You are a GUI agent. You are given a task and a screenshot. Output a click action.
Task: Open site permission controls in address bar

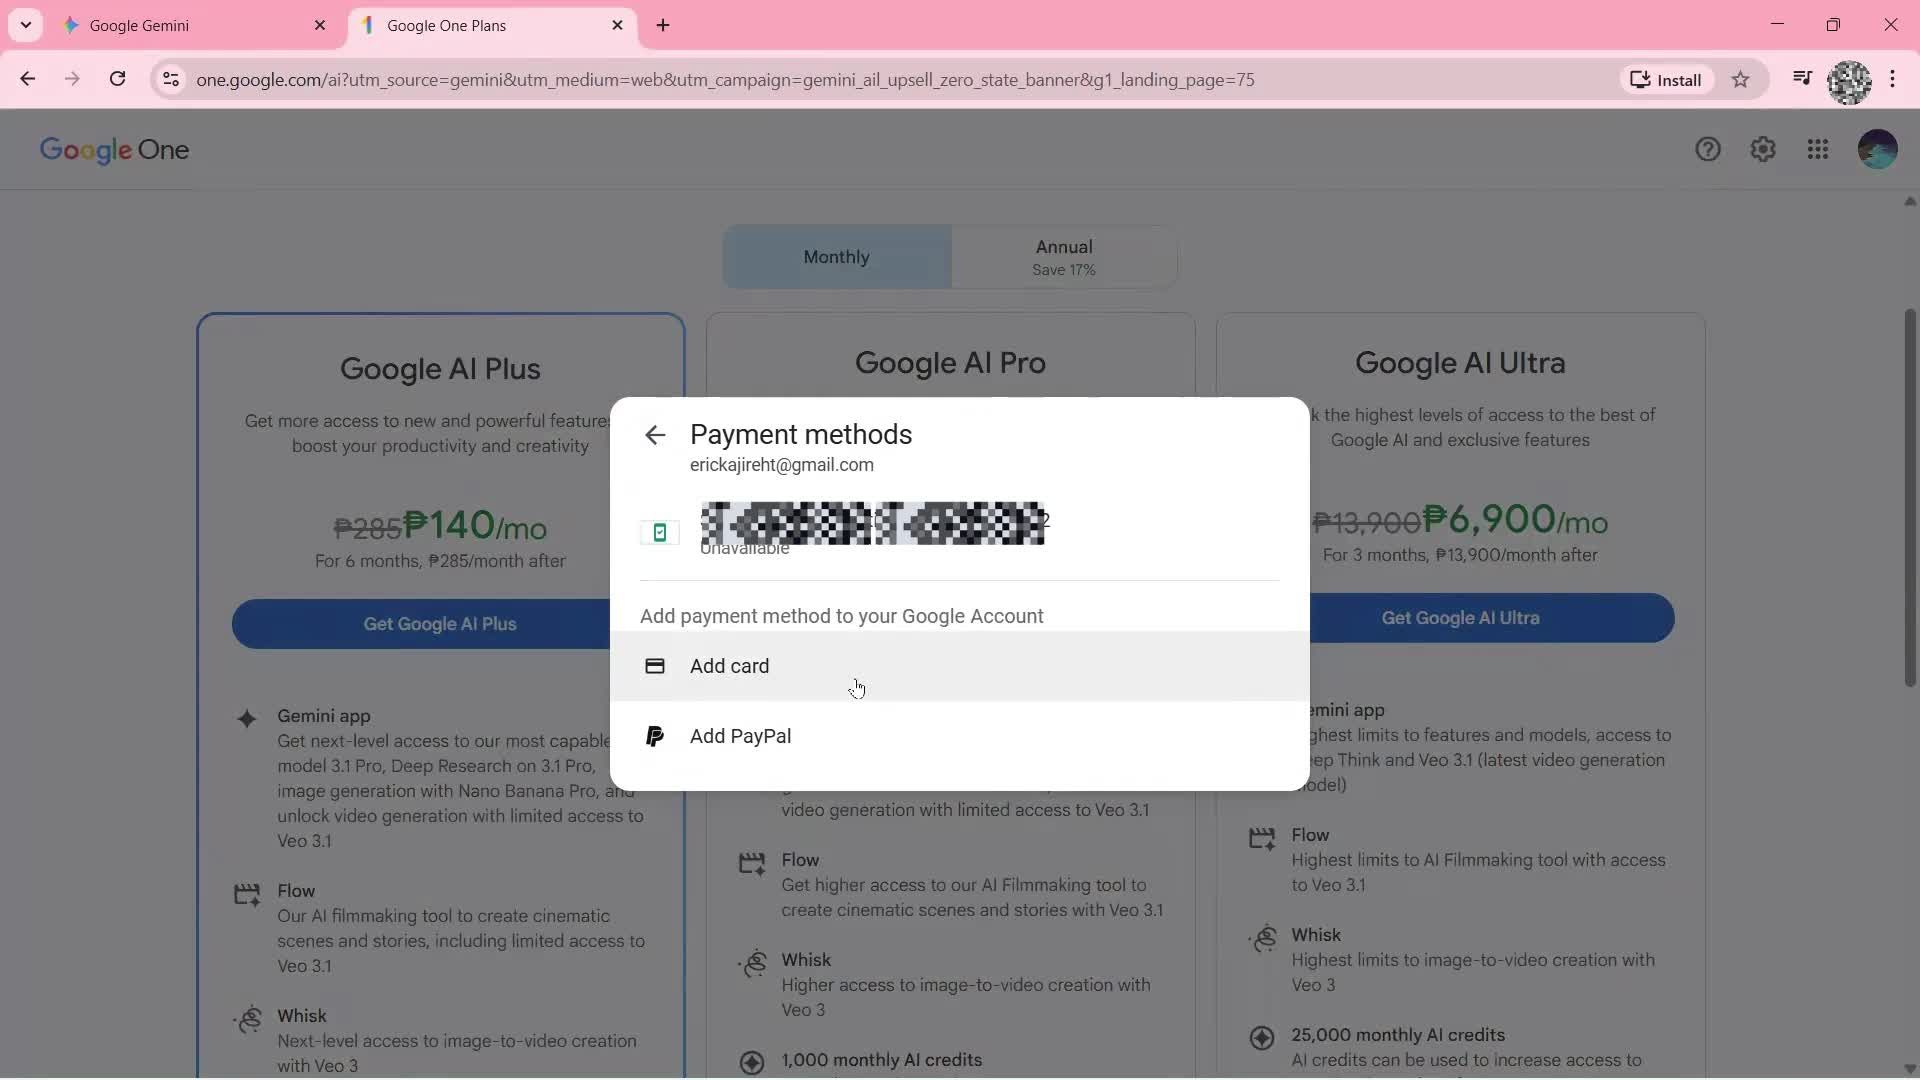coord(171,80)
